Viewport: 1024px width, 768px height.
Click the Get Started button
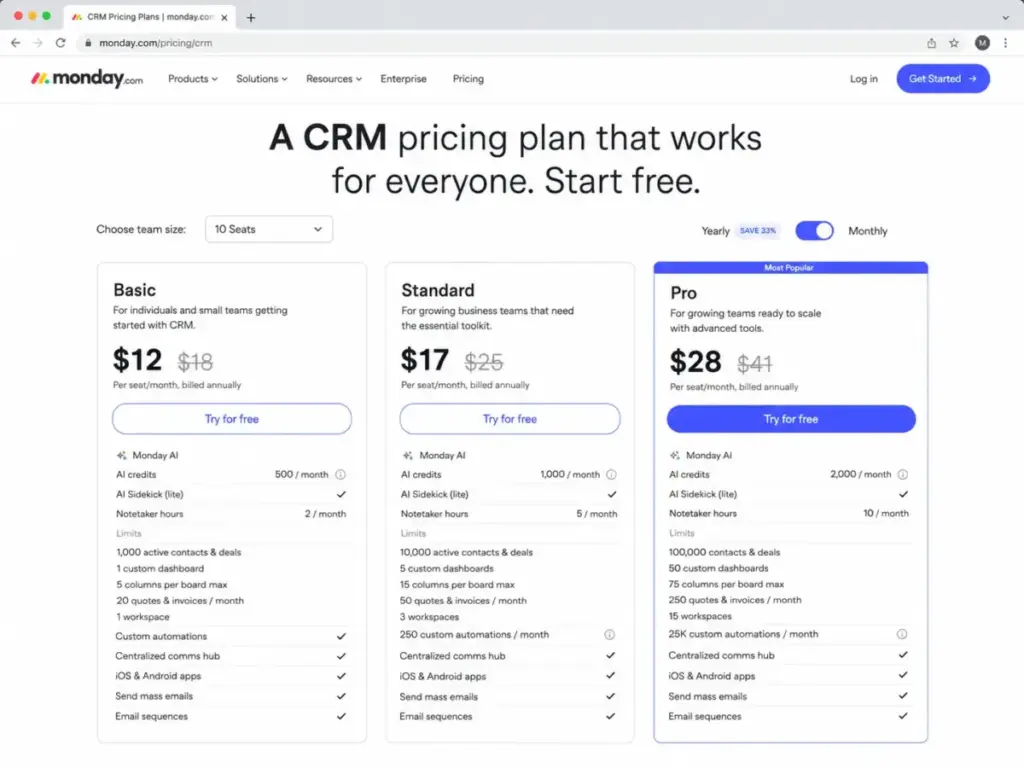[x=942, y=79]
